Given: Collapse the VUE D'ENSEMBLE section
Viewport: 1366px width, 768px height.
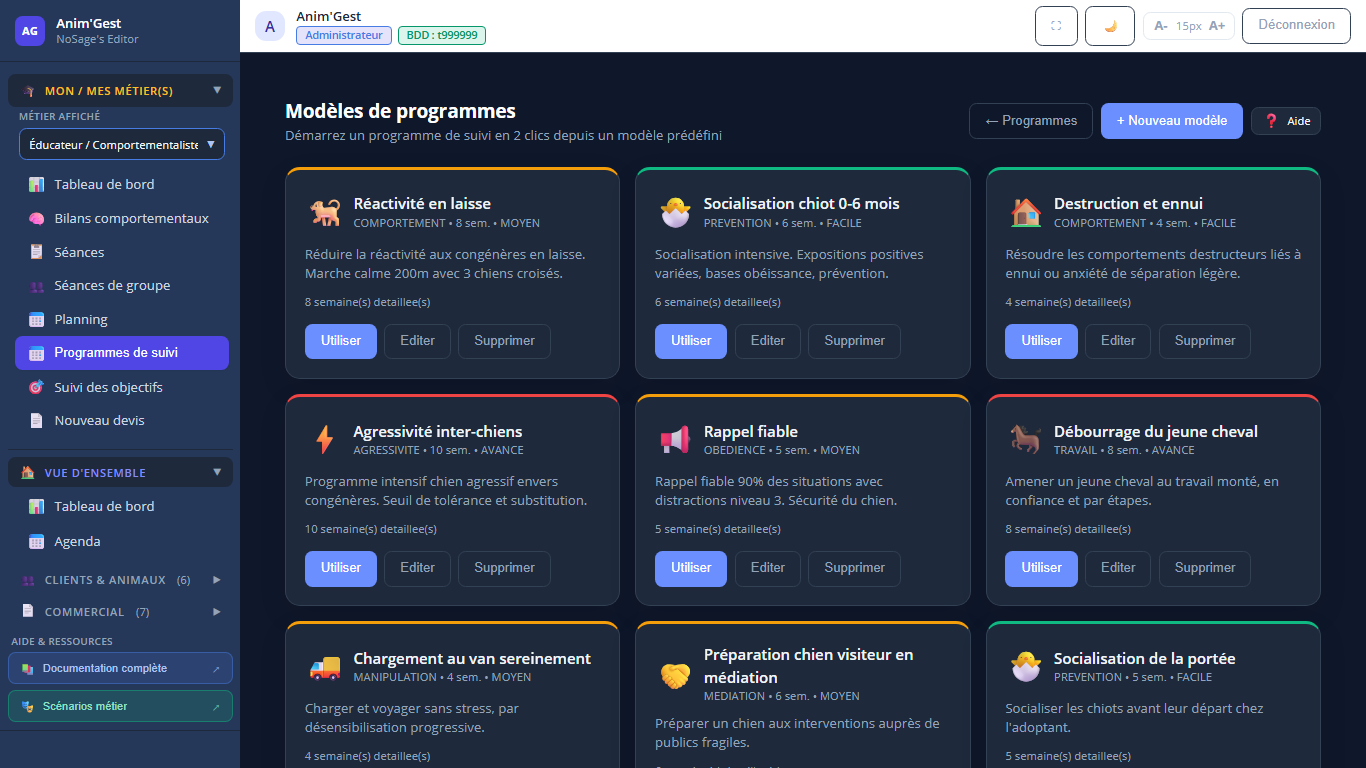Looking at the screenshot, I should coord(121,472).
